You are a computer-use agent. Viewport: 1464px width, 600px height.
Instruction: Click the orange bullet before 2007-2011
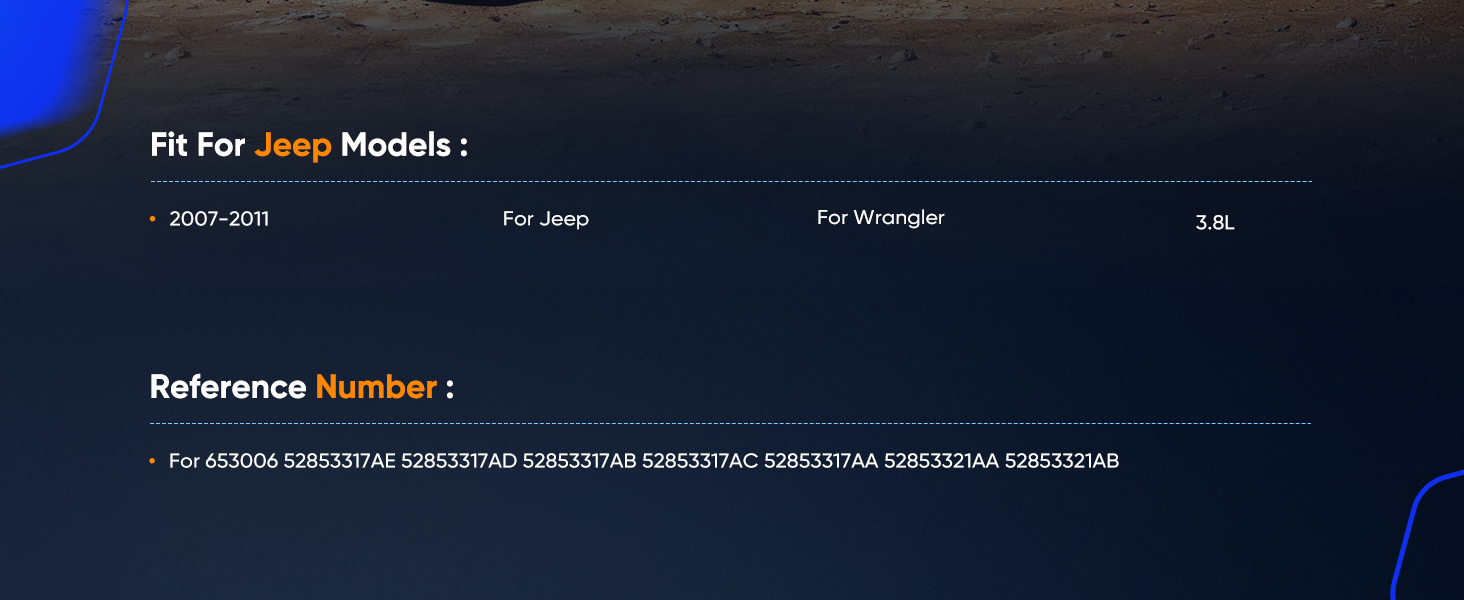tap(152, 219)
